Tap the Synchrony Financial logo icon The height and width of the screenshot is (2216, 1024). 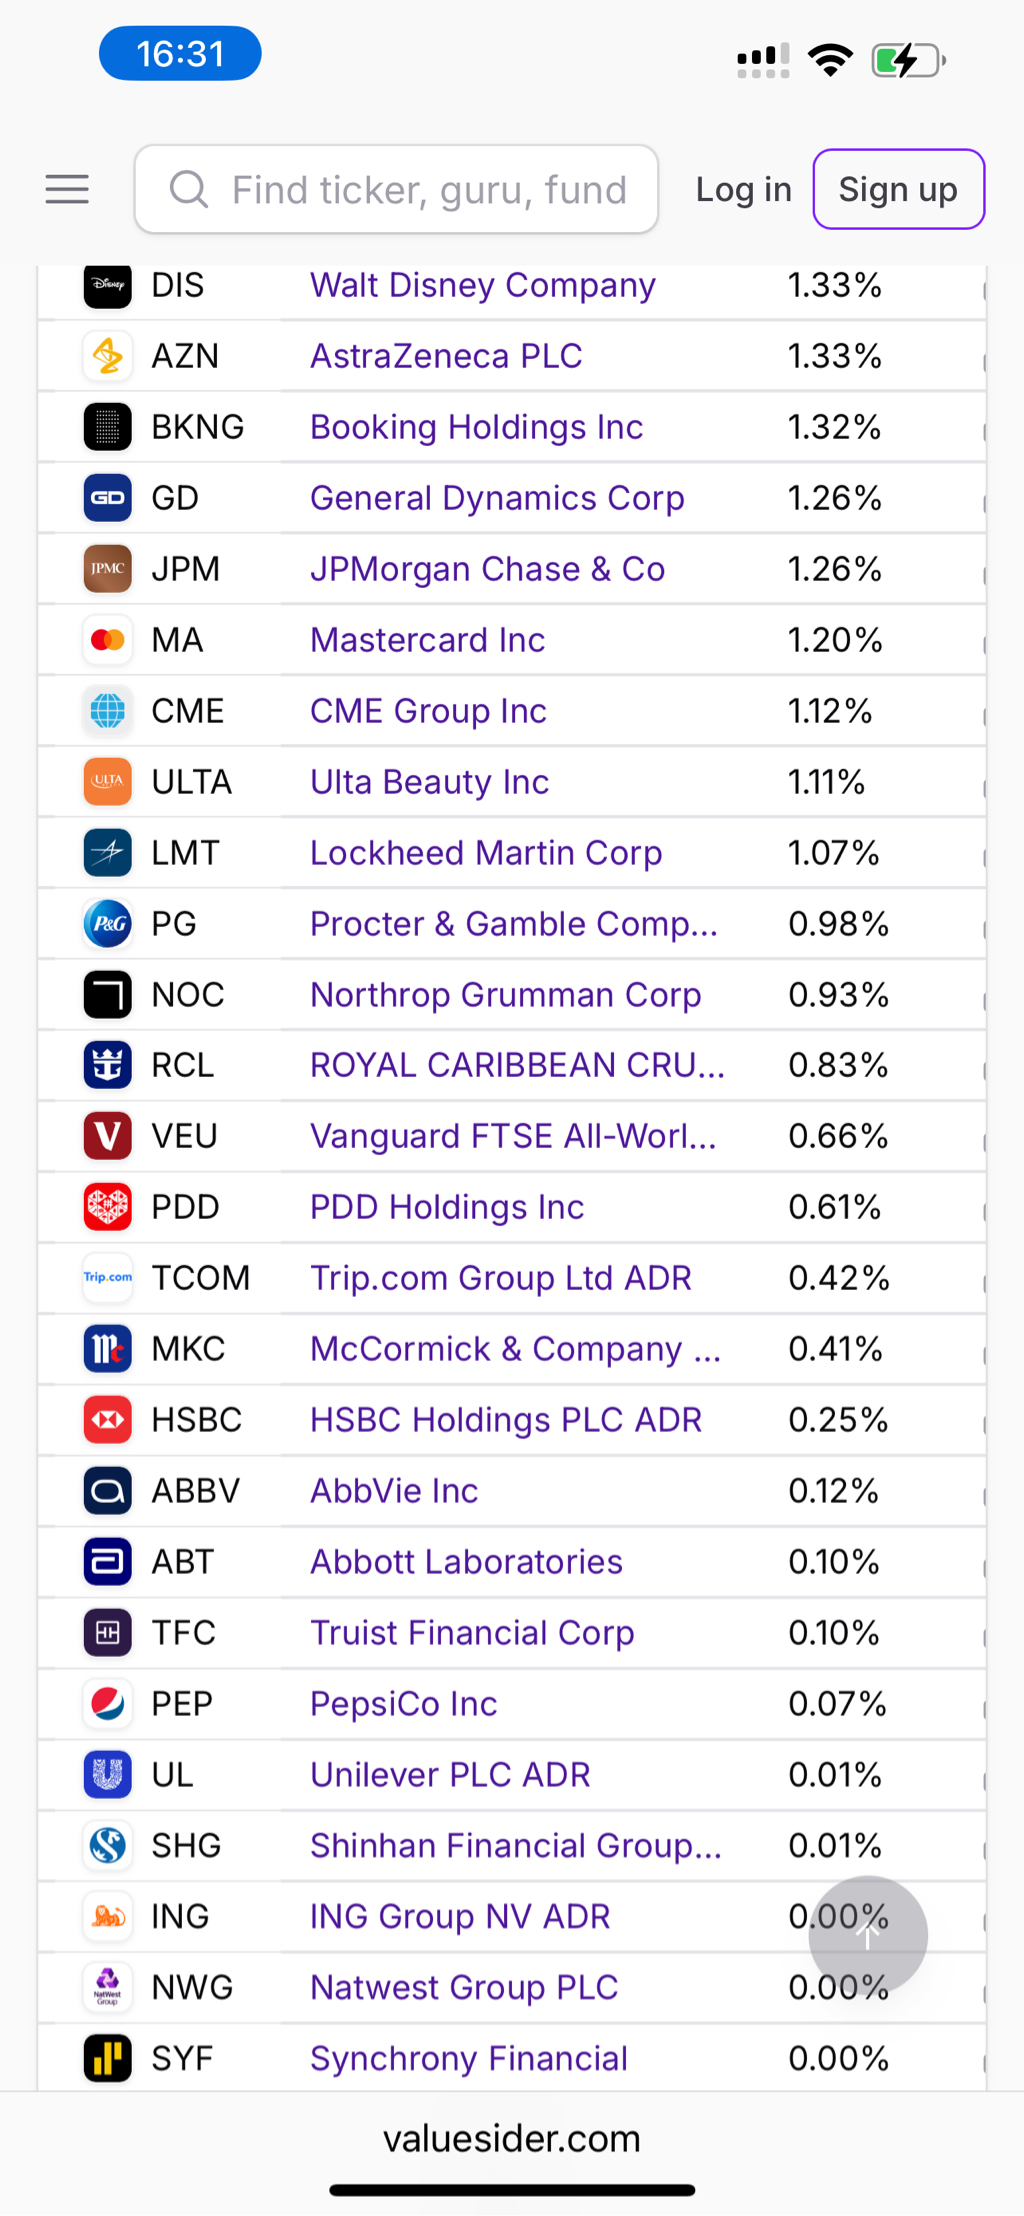click(x=108, y=2058)
